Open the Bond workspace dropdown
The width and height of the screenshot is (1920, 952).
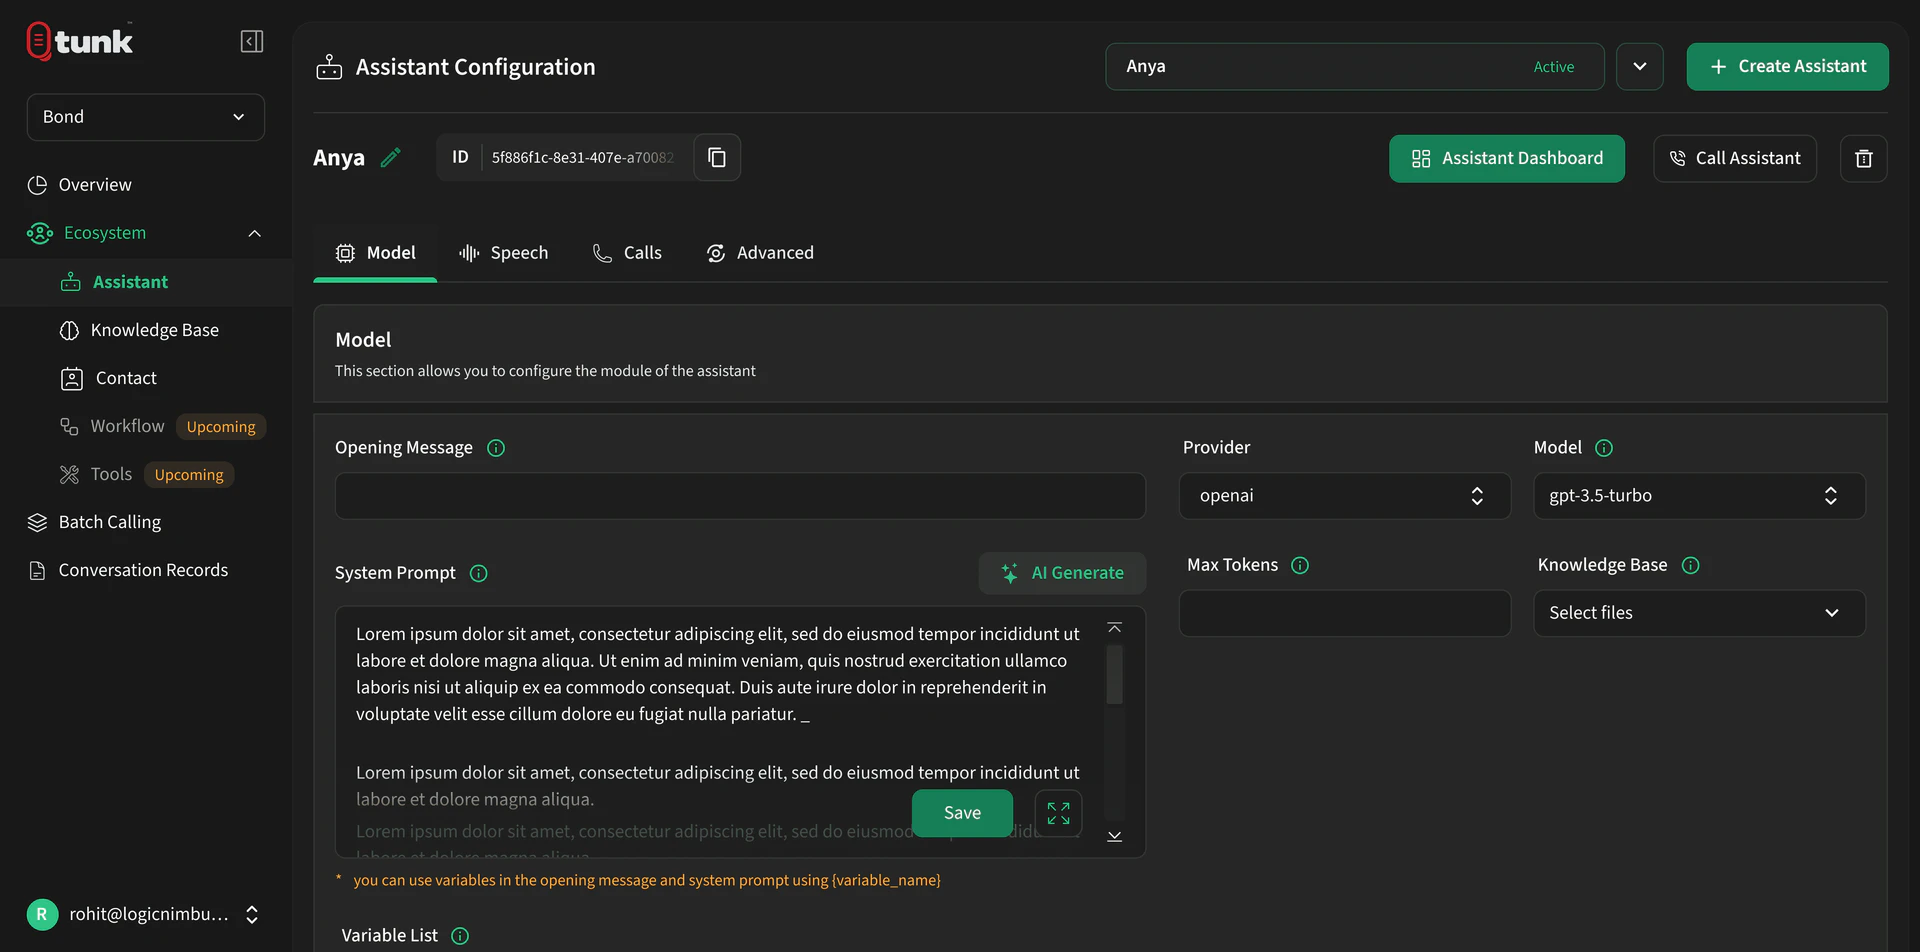[146, 117]
